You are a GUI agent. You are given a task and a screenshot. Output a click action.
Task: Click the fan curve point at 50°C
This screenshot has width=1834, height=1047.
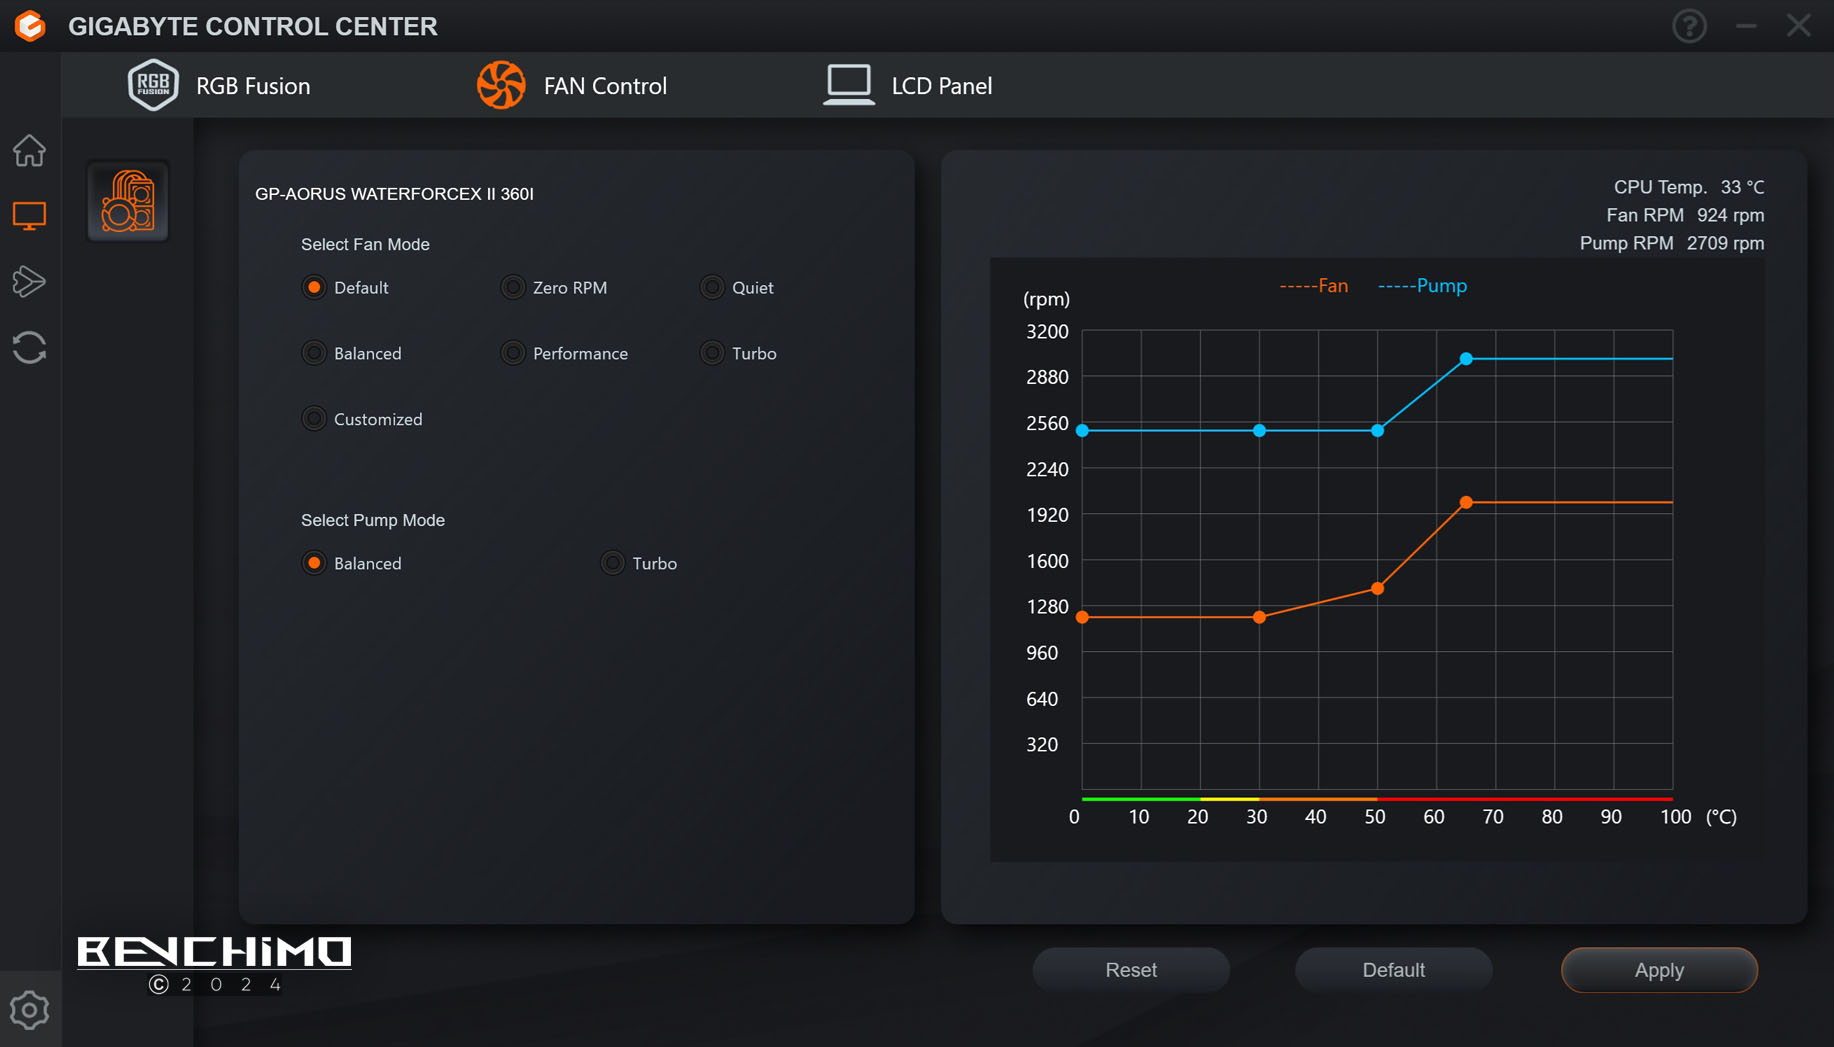tap(1377, 589)
